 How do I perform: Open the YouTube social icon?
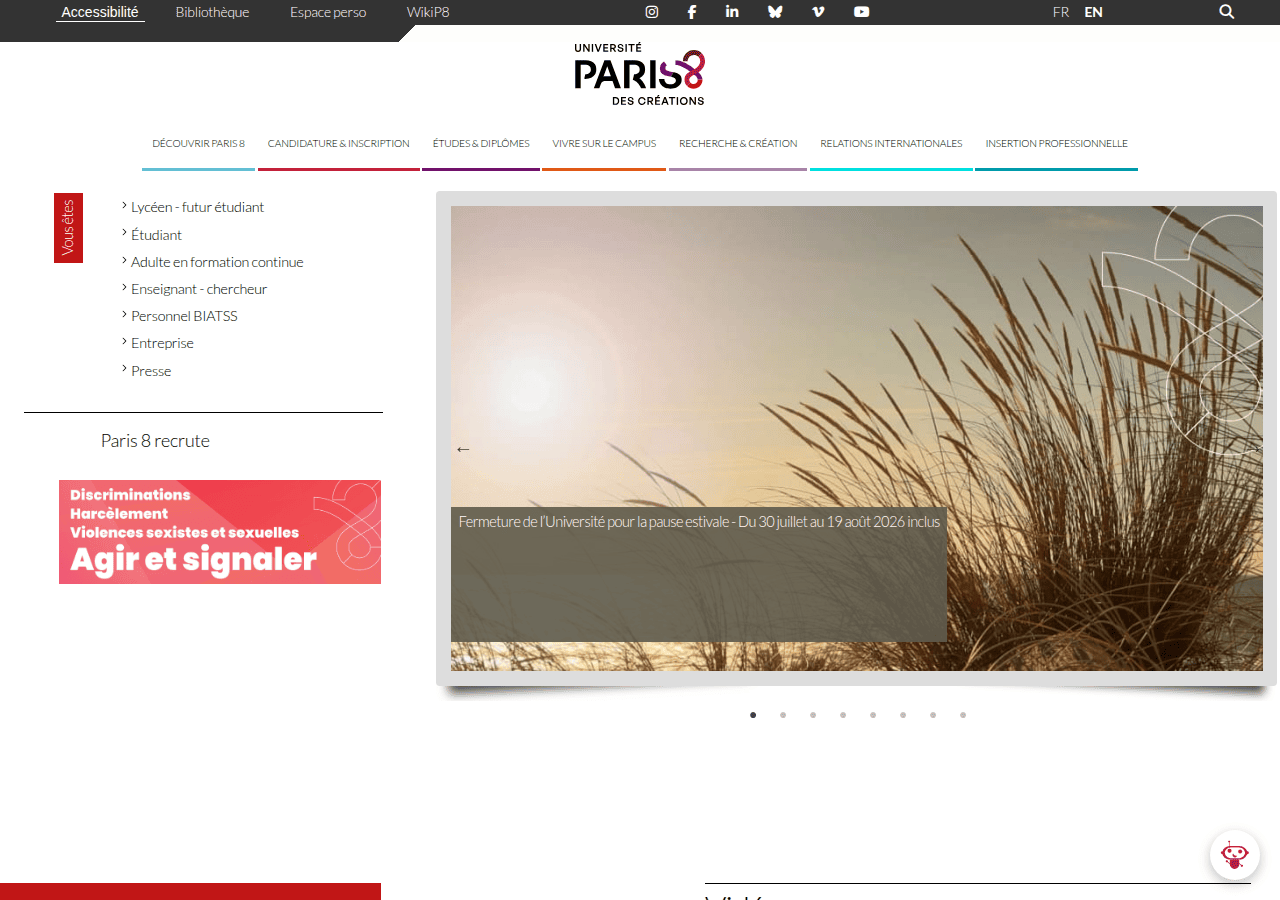(x=862, y=12)
